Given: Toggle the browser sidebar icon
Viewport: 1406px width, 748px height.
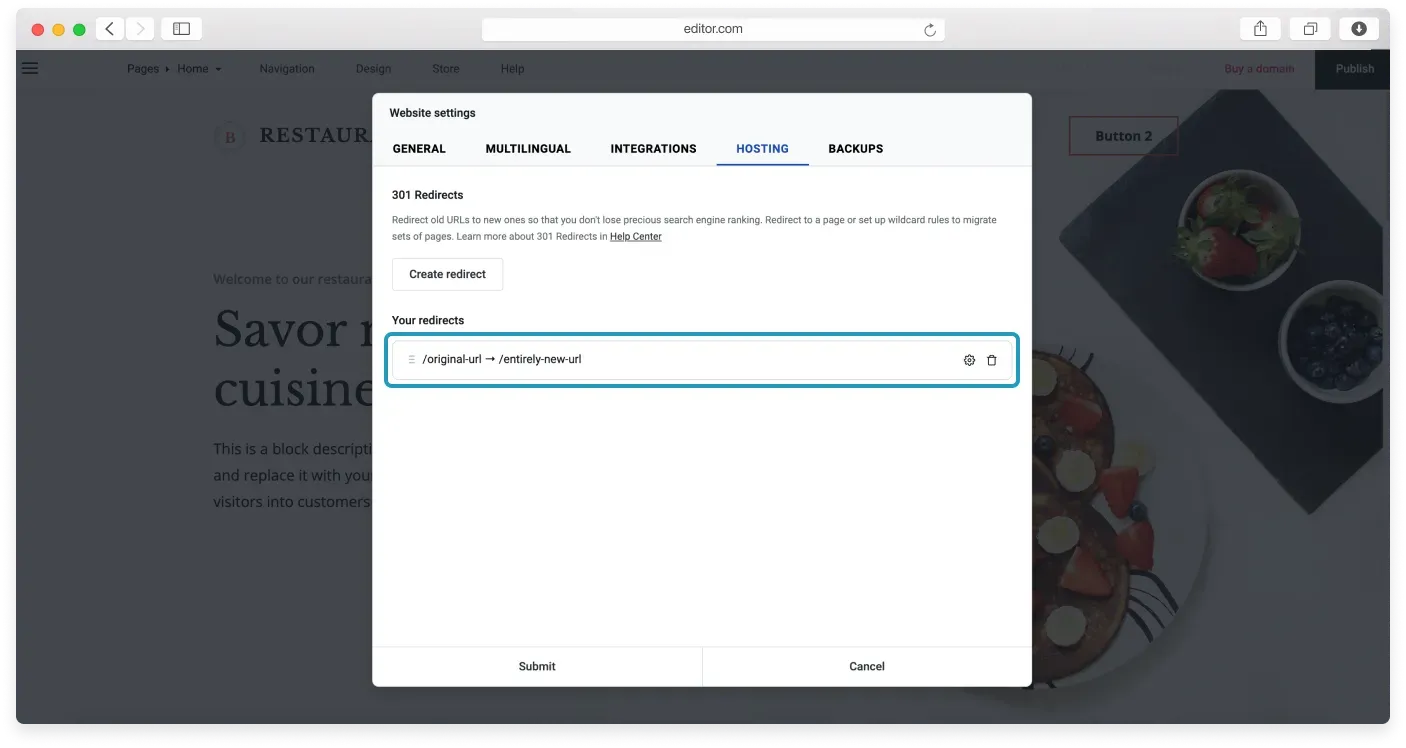Looking at the screenshot, I should click(181, 29).
